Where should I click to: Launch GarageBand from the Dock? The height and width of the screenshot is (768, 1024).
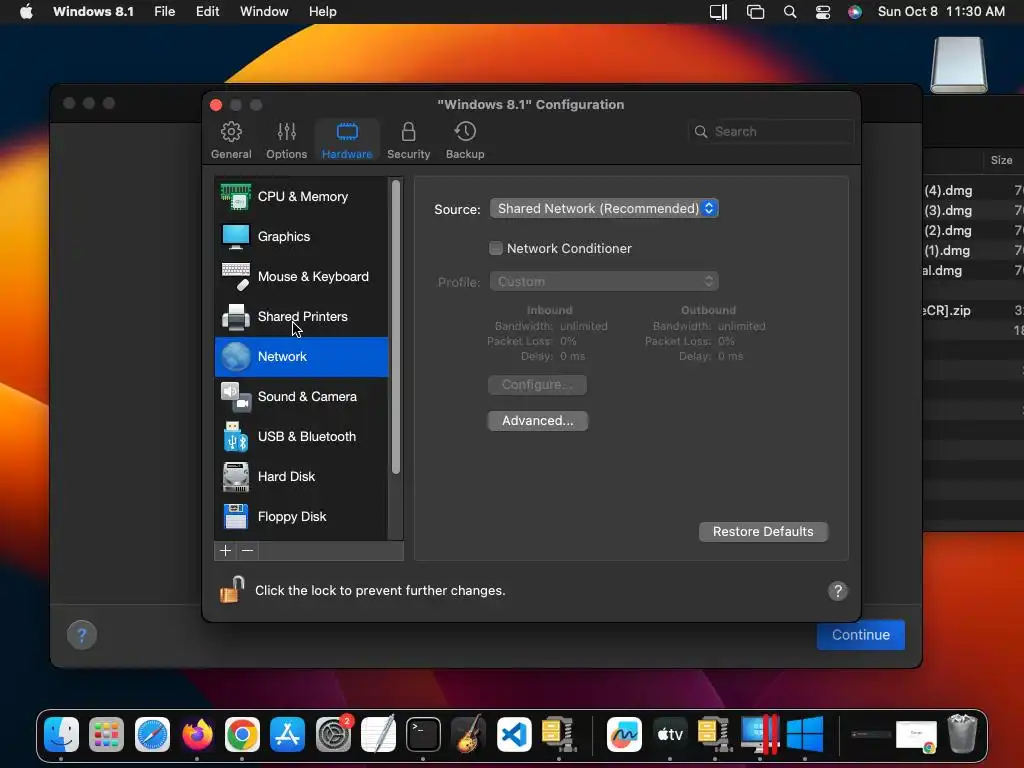click(x=468, y=735)
